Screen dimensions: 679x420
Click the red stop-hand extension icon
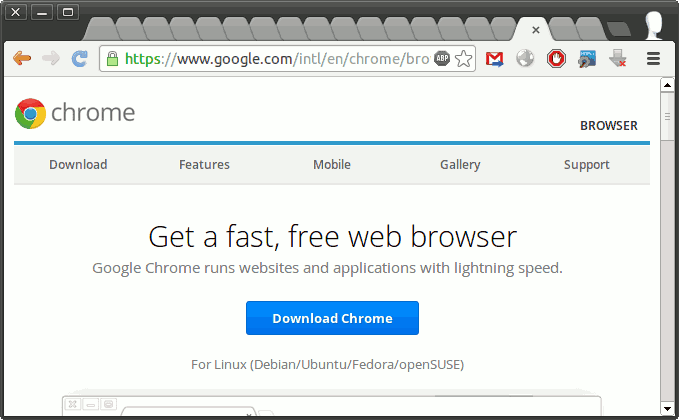tap(556, 59)
